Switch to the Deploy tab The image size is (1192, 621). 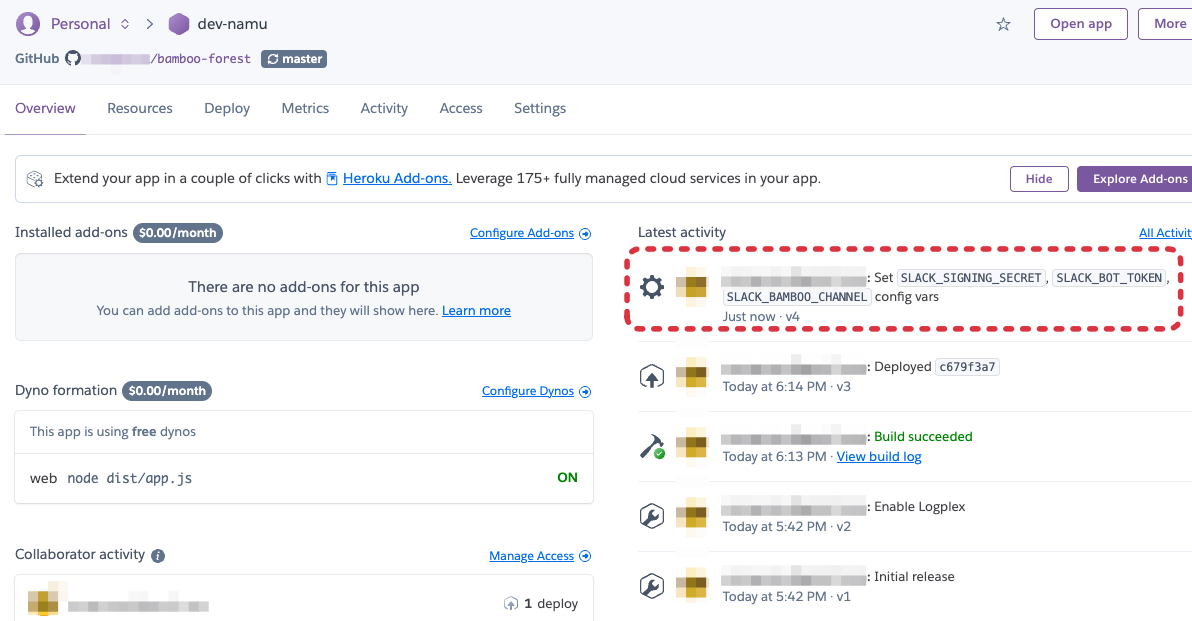tap(227, 108)
